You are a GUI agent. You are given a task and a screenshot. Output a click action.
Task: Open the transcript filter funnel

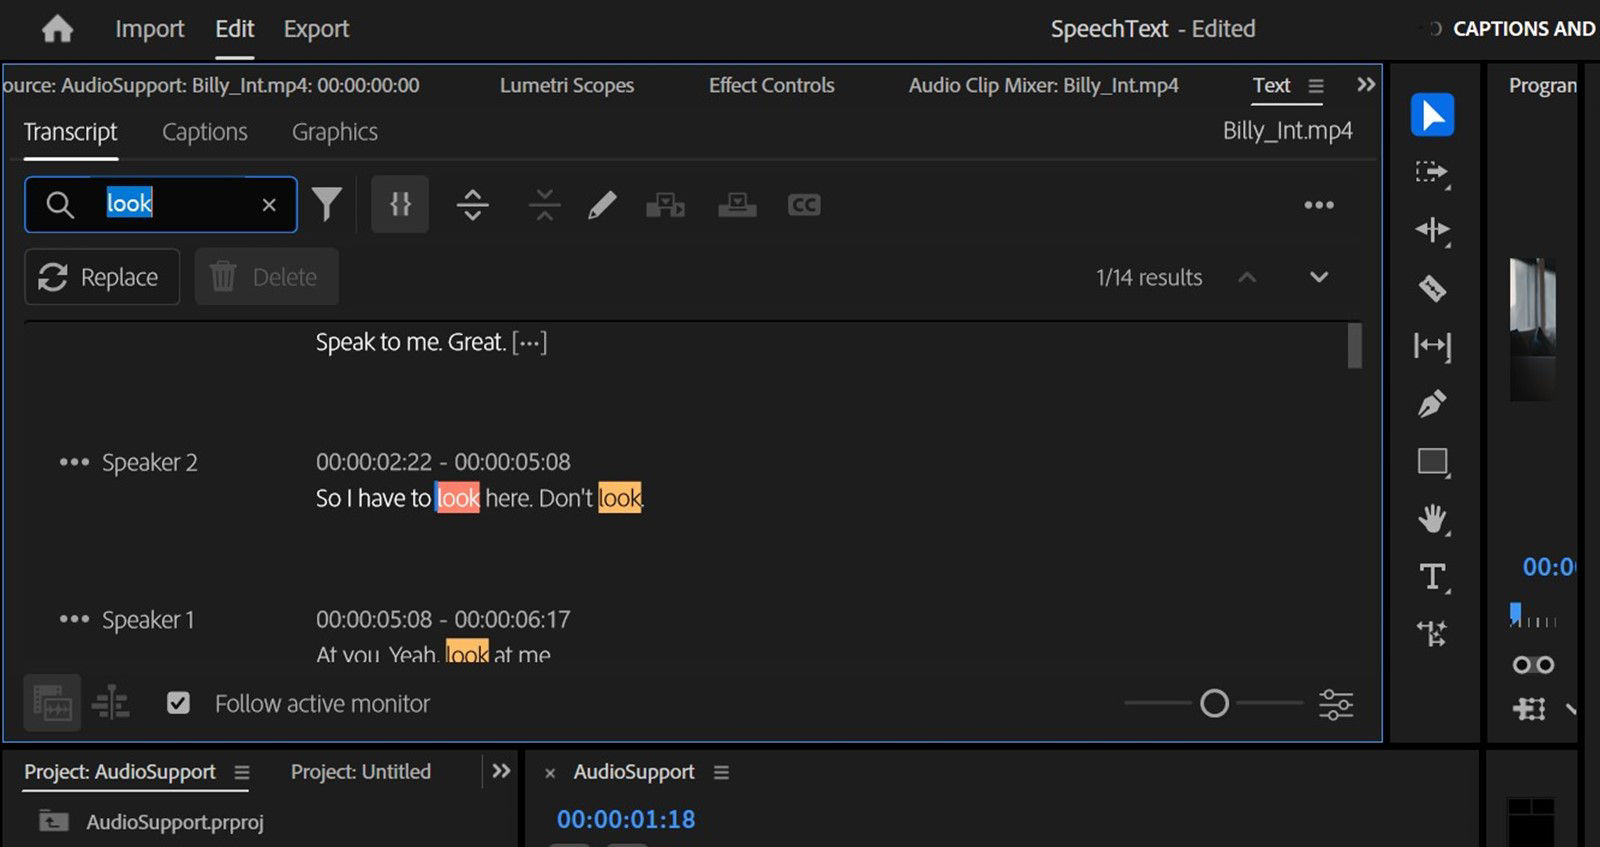pyautogui.click(x=327, y=204)
